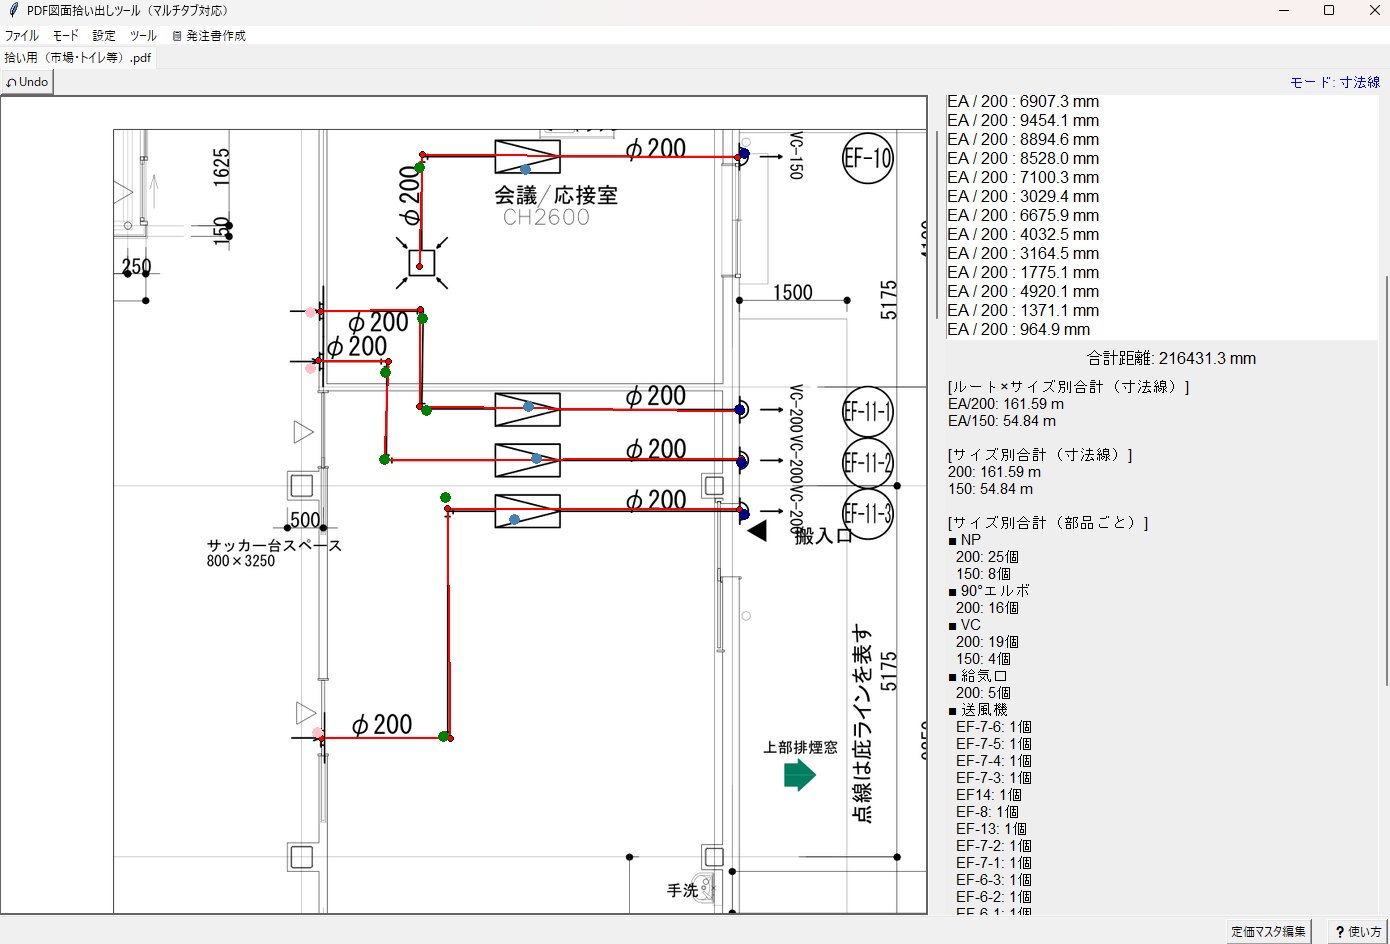The image size is (1390, 944).
Task: Select list entry EA / 200 : 8528.0 mm
Action: [1023, 158]
